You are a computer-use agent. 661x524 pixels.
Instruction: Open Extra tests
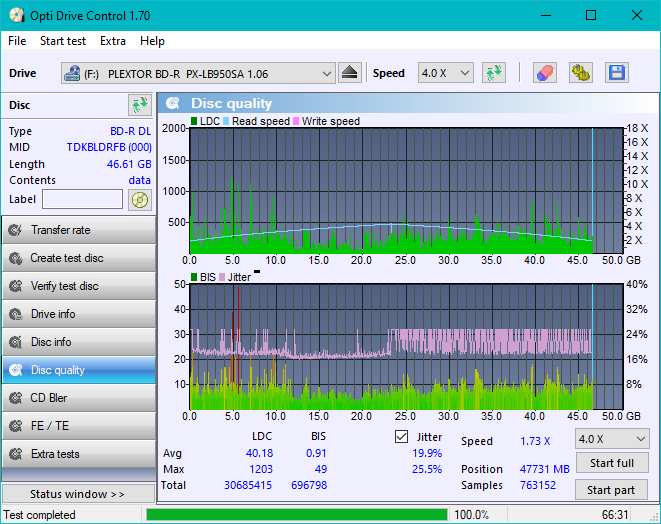click(x=79, y=454)
